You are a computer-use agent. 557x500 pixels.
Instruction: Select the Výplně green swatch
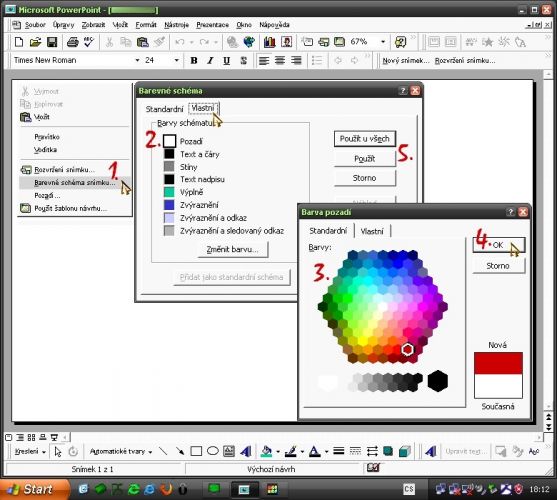click(x=169, y=192)
